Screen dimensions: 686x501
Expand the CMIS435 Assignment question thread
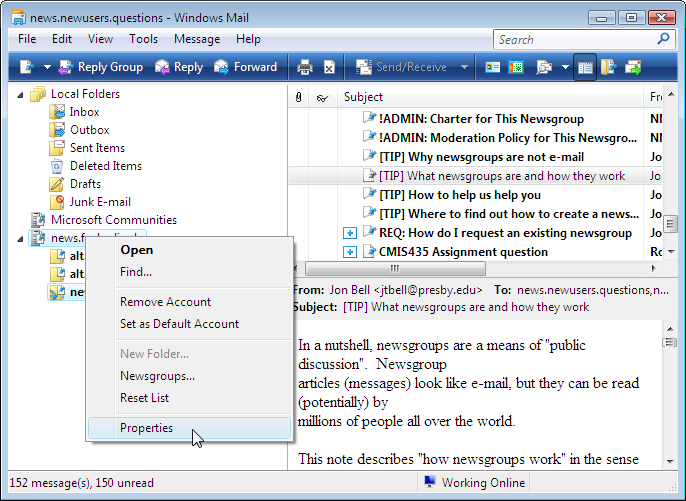350,252
